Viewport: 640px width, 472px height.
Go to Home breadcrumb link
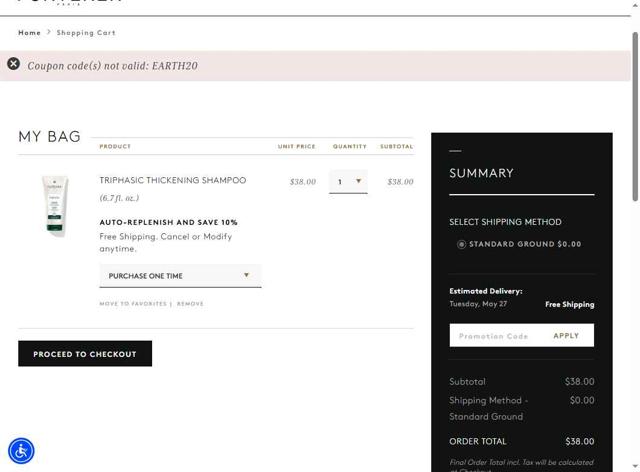tap(29, 33)
